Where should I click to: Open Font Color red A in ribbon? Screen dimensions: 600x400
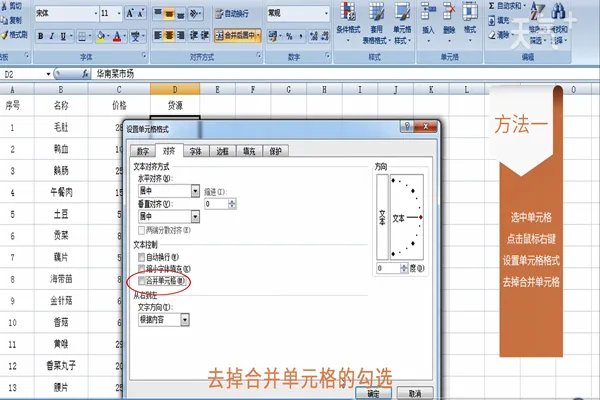(x=117, y=36)
